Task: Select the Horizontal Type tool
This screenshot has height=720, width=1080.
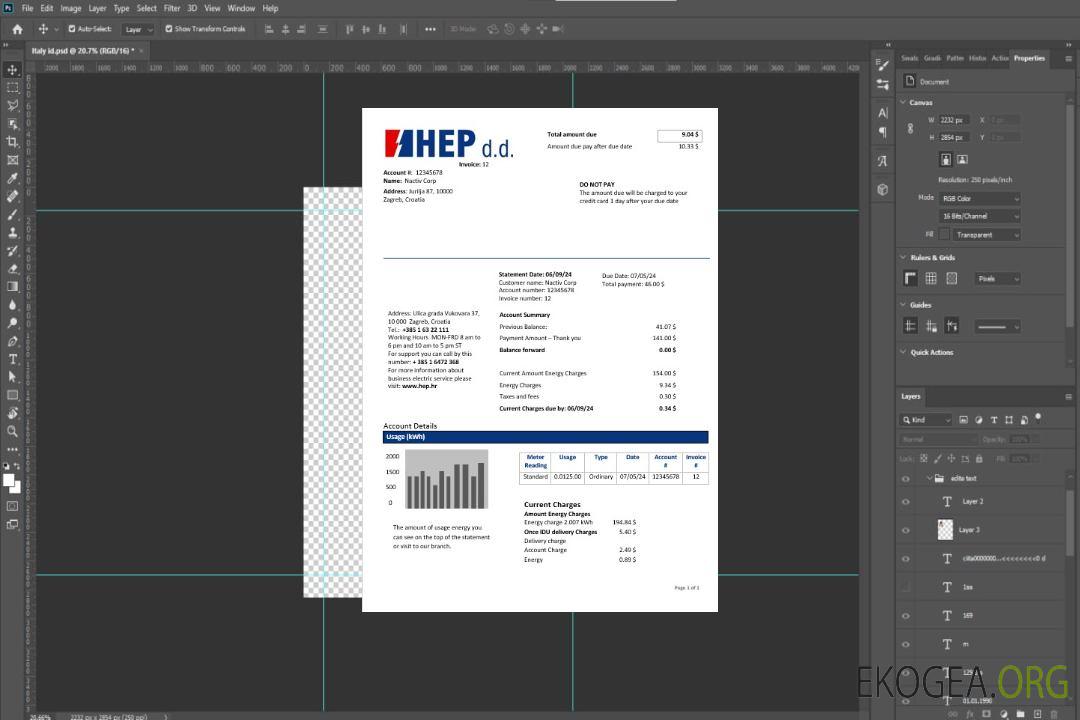Action: pyautogui.click(x=12, y=359)
